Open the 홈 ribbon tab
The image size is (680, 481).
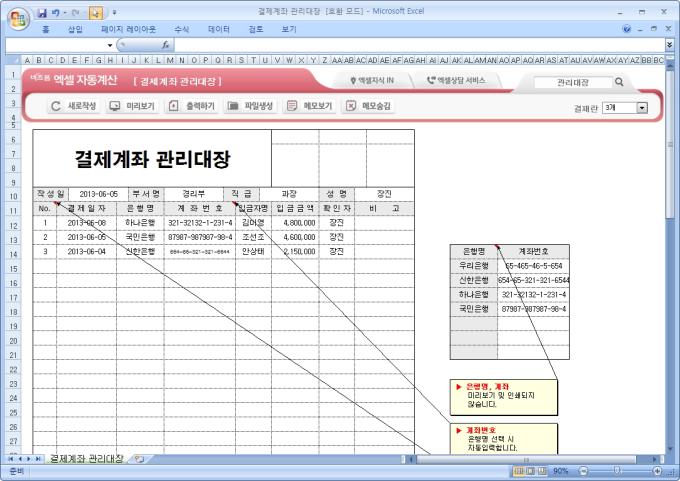point(46,29)
